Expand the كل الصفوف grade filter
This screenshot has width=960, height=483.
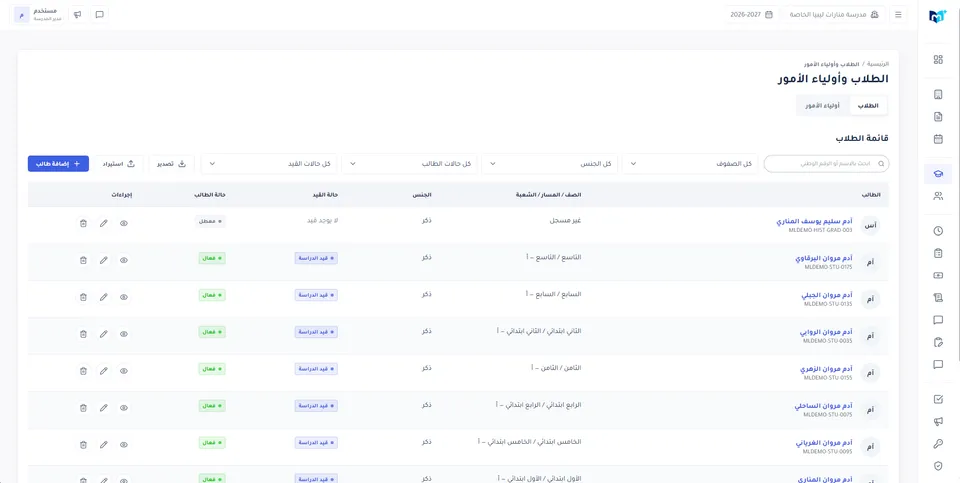[690, 164]
